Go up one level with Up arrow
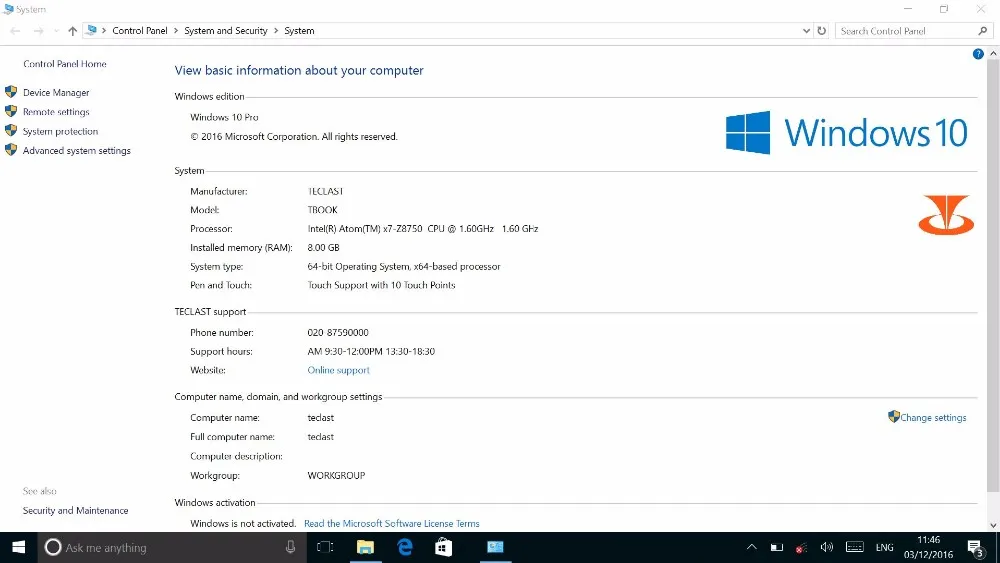 tap(73, 31)
